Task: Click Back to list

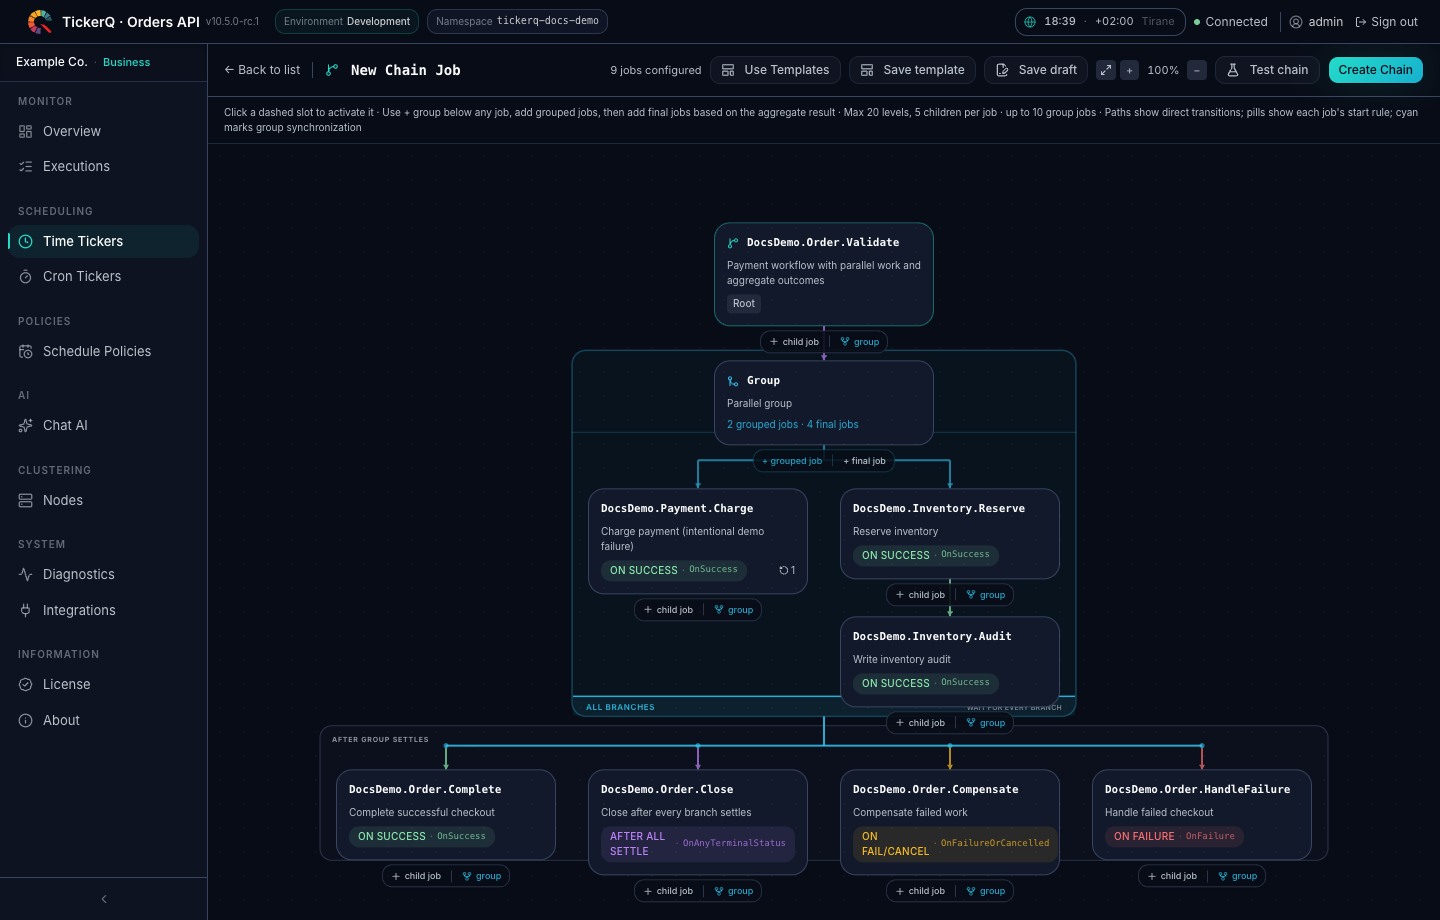Action: 262,70
